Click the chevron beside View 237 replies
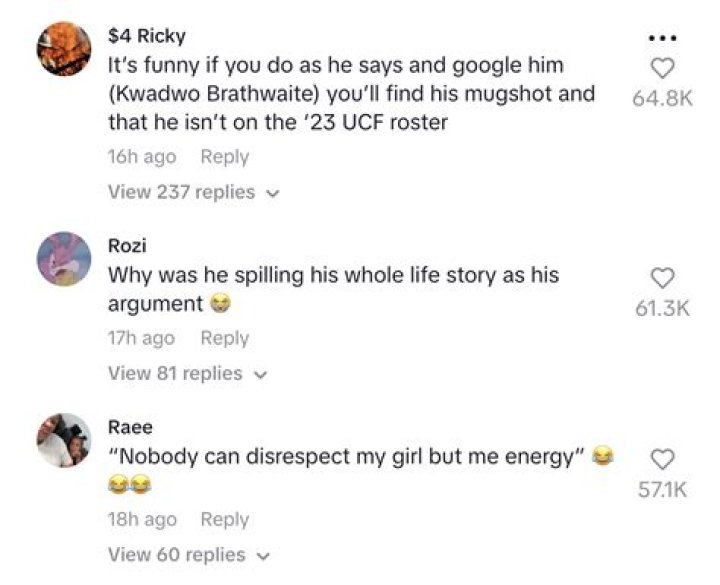720x585 pixels. click(273, 194)
